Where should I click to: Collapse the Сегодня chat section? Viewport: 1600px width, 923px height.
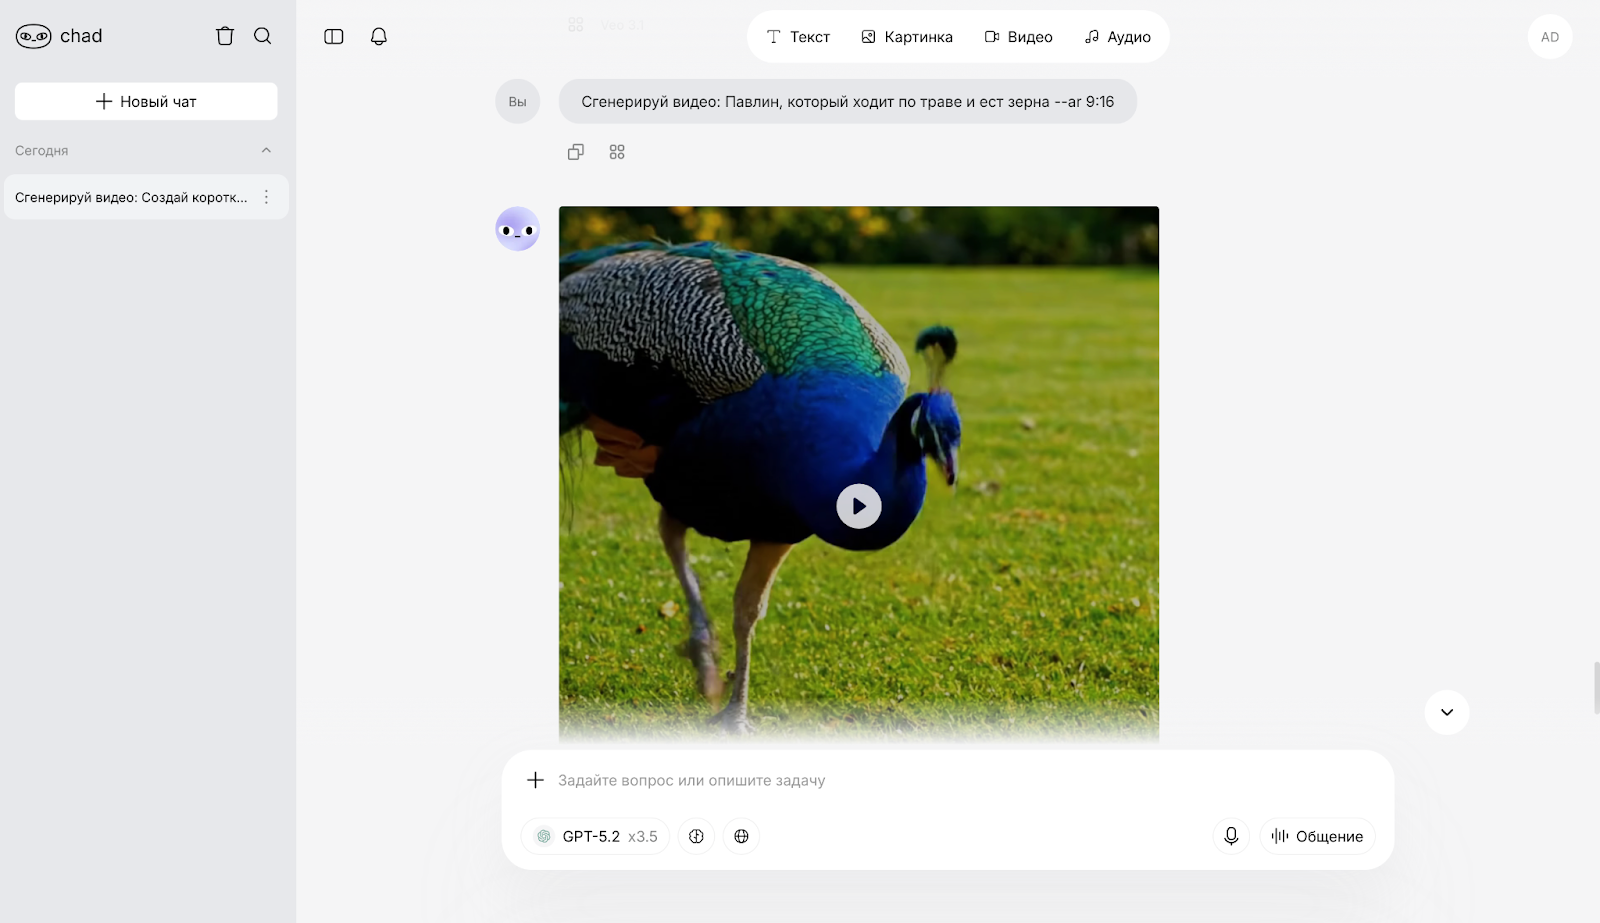[x=266, y=151]
